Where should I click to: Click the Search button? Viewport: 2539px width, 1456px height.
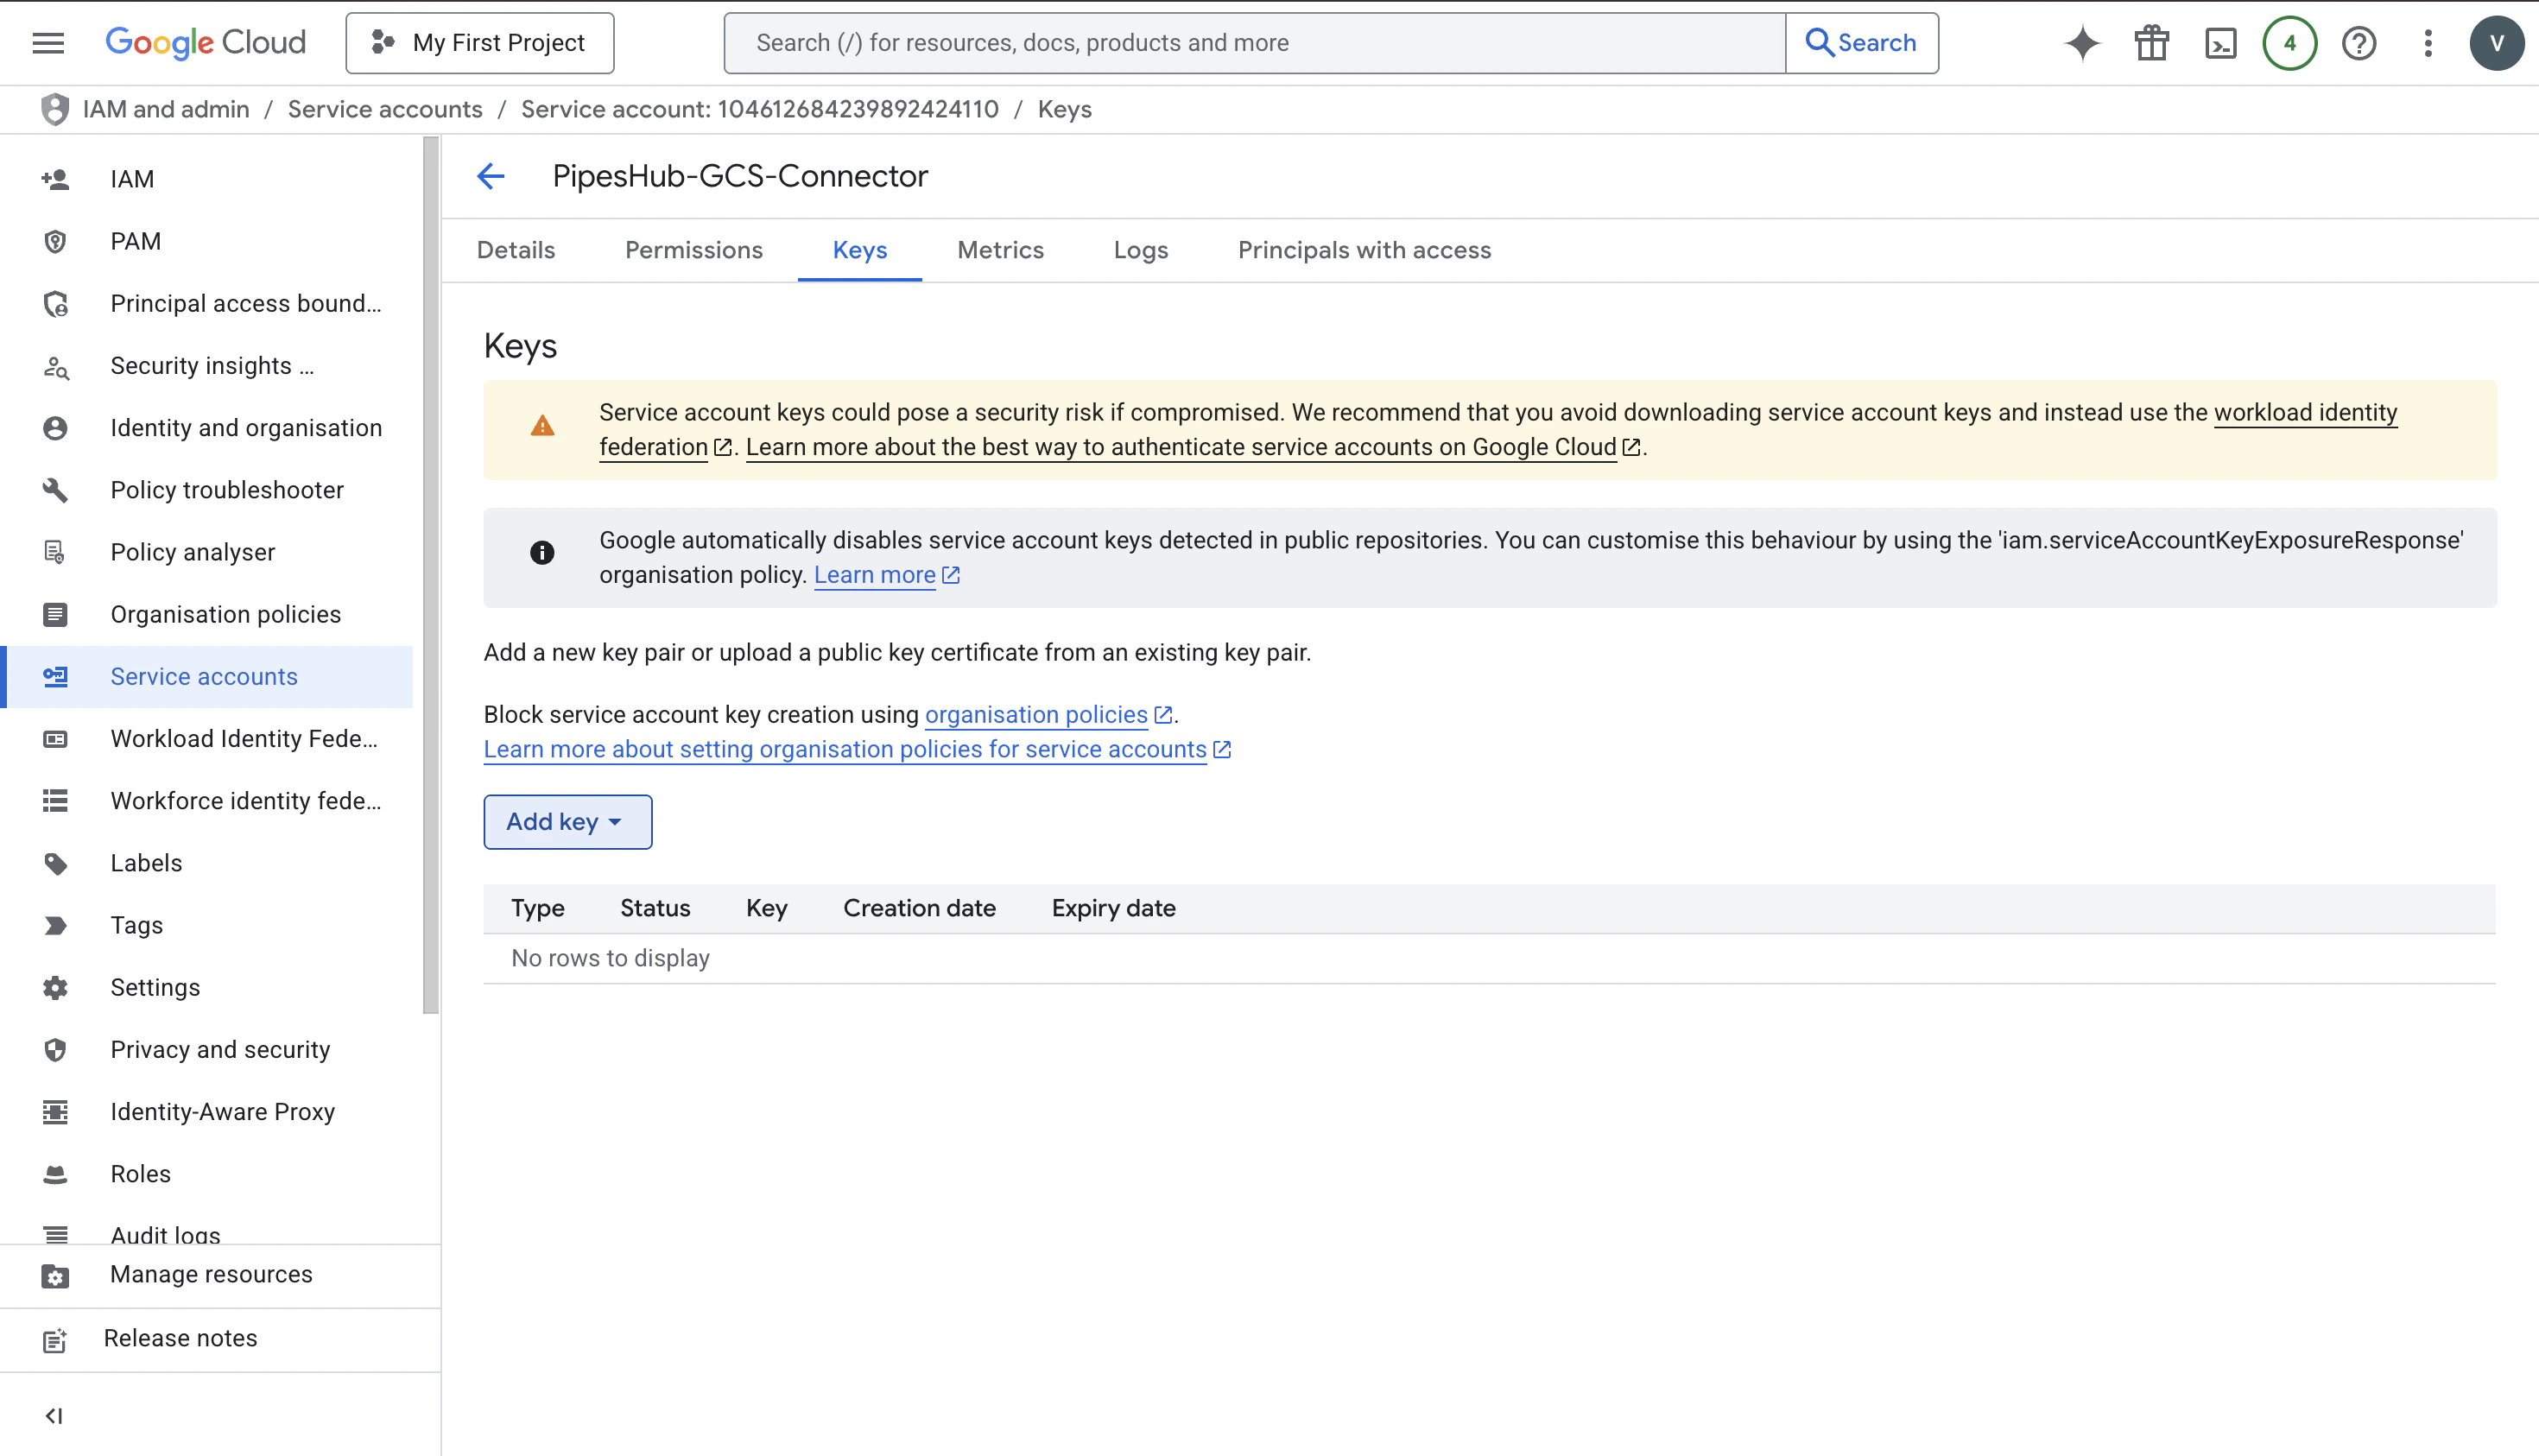1861,43
